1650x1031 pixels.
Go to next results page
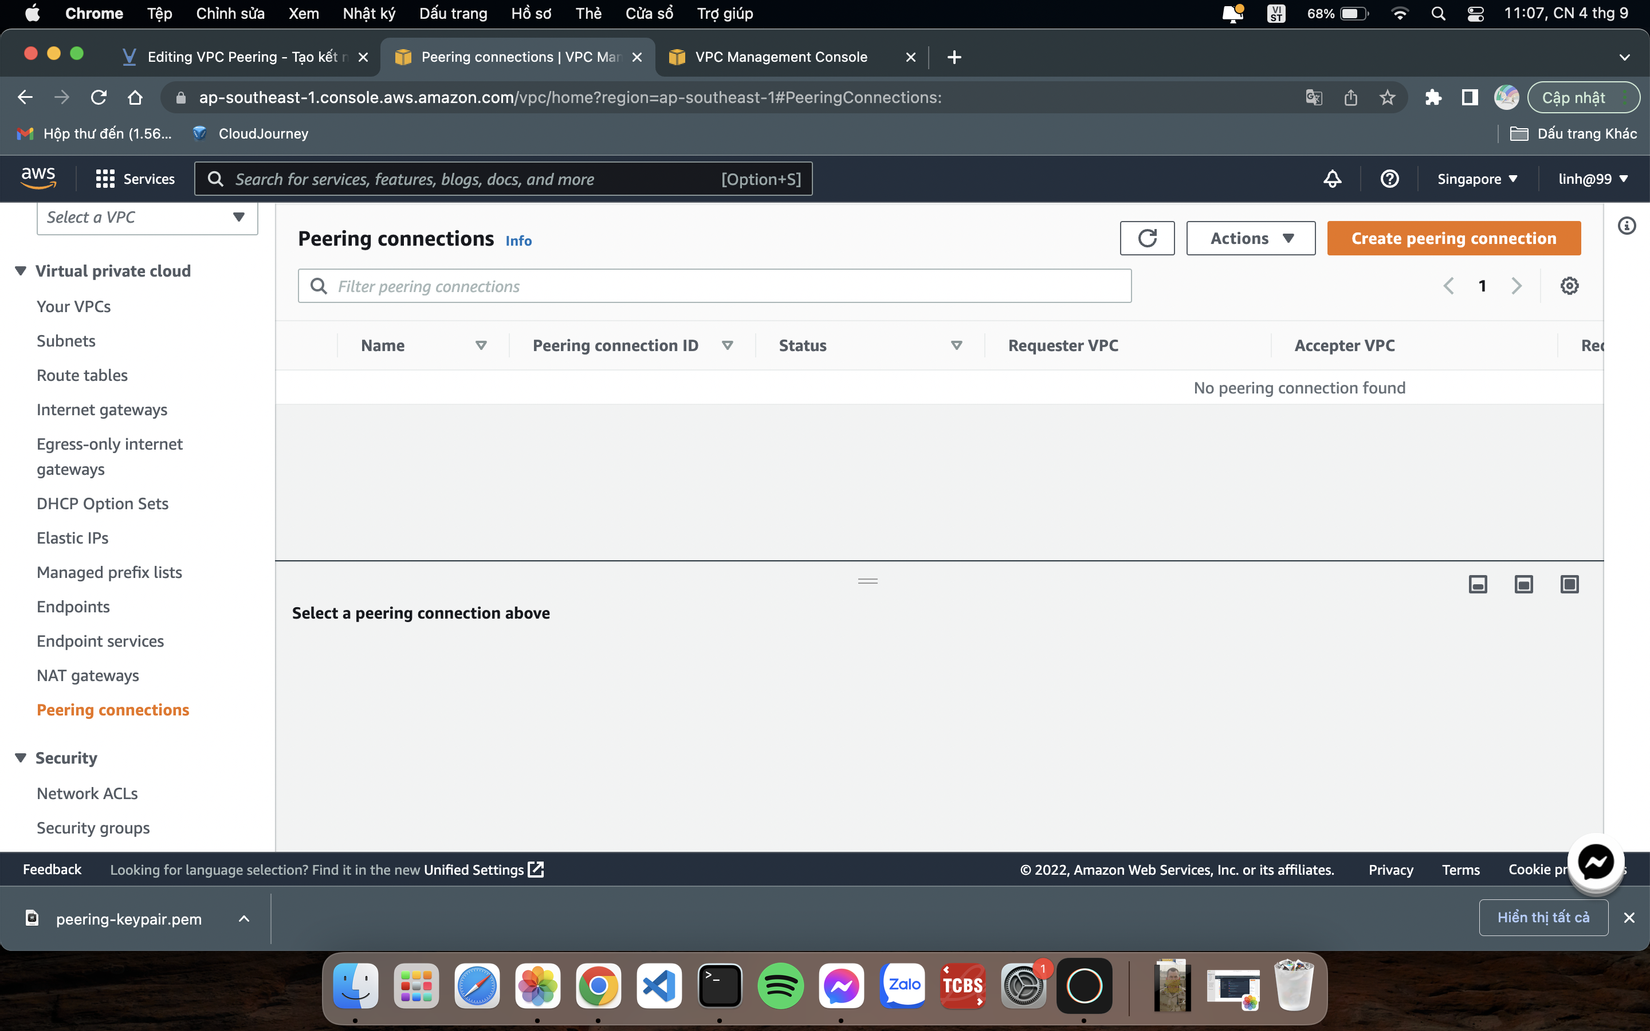[x=1517, y=286]
